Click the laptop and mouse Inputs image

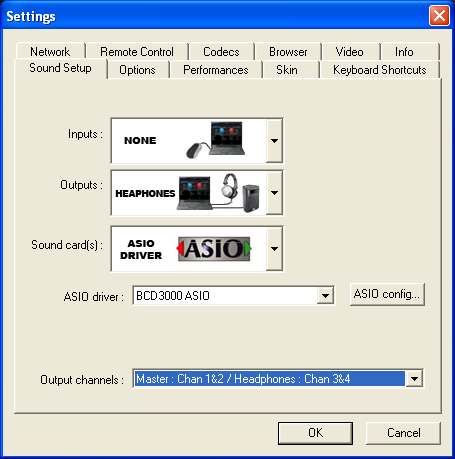(x=215, y=140)
